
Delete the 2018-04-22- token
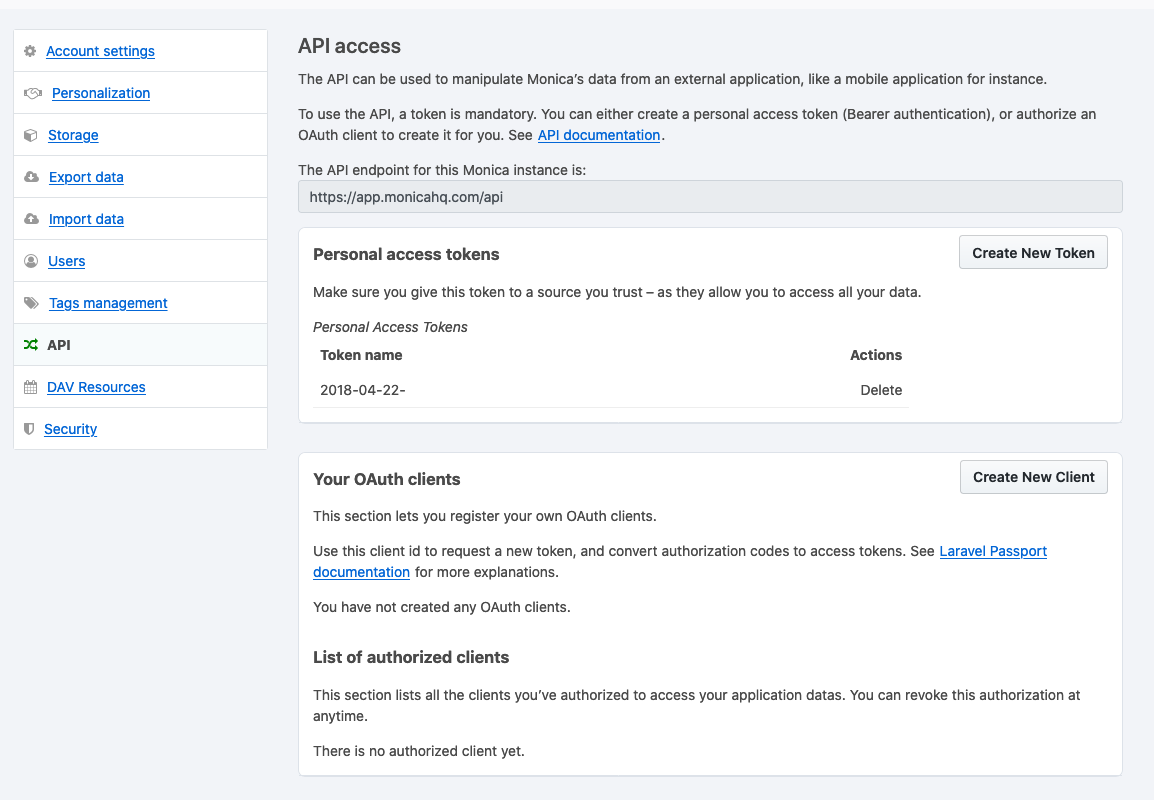pyautogui.click(x=881, y=389)
